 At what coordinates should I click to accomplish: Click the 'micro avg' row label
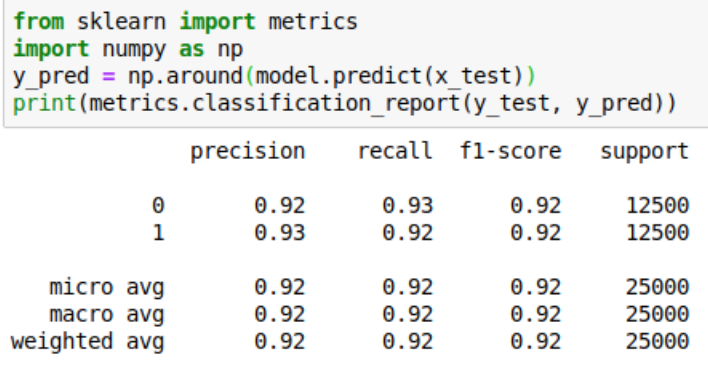click(107, 288)
